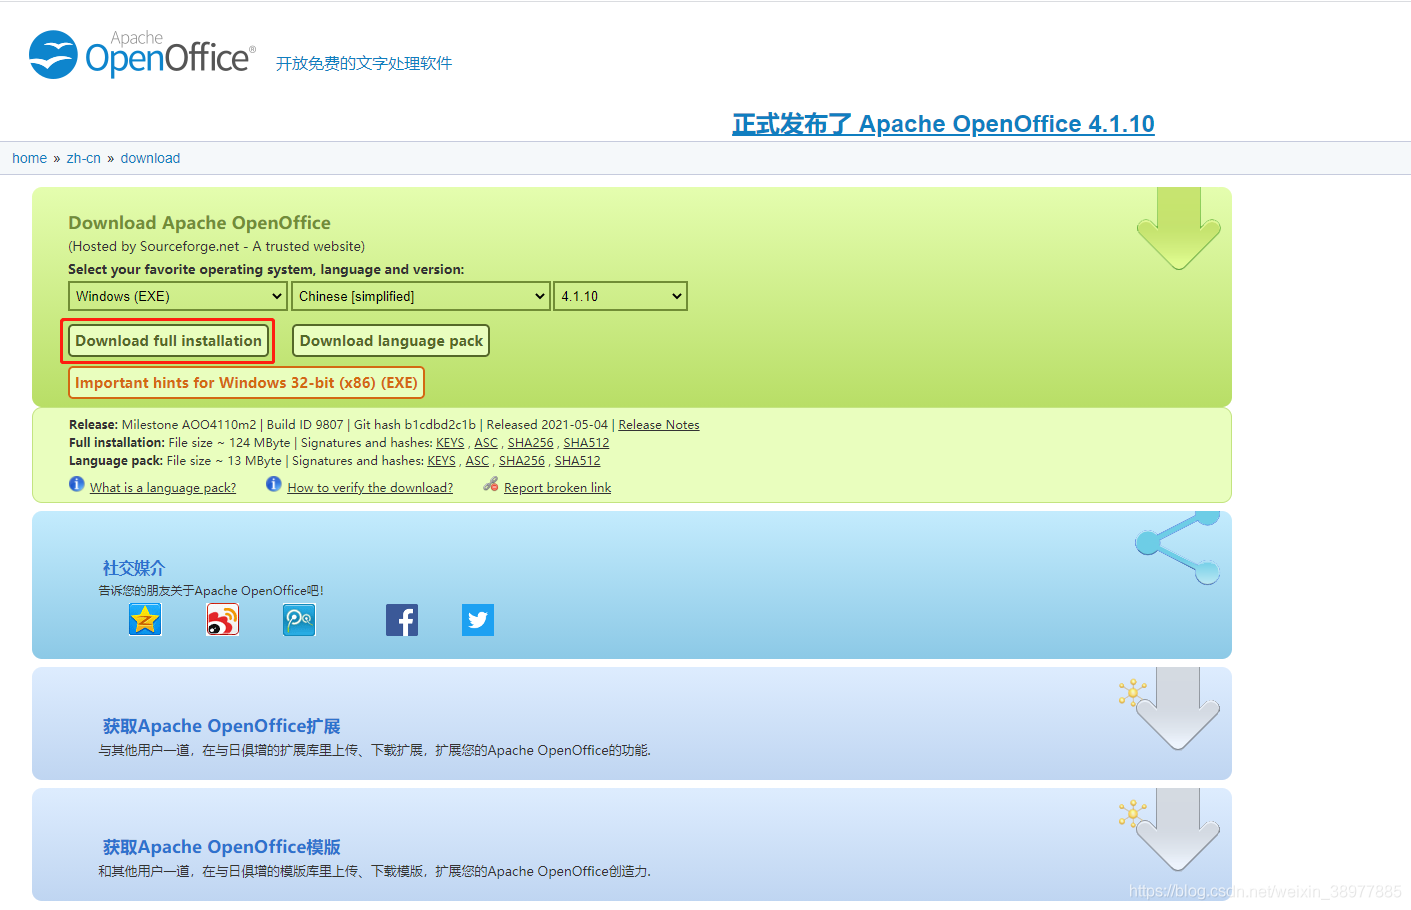Click info icon beside verify download

pos(274,485)
